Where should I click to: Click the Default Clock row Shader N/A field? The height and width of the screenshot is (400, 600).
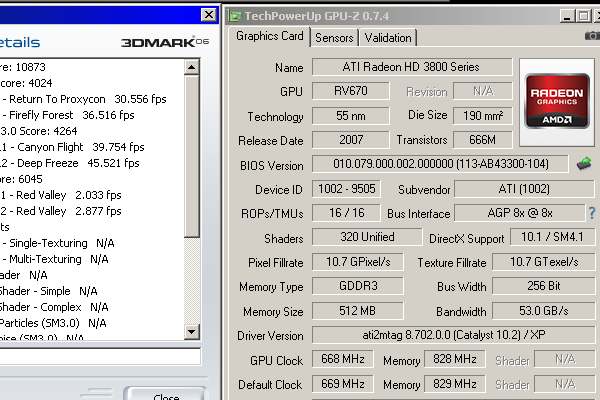pos(565,384)
